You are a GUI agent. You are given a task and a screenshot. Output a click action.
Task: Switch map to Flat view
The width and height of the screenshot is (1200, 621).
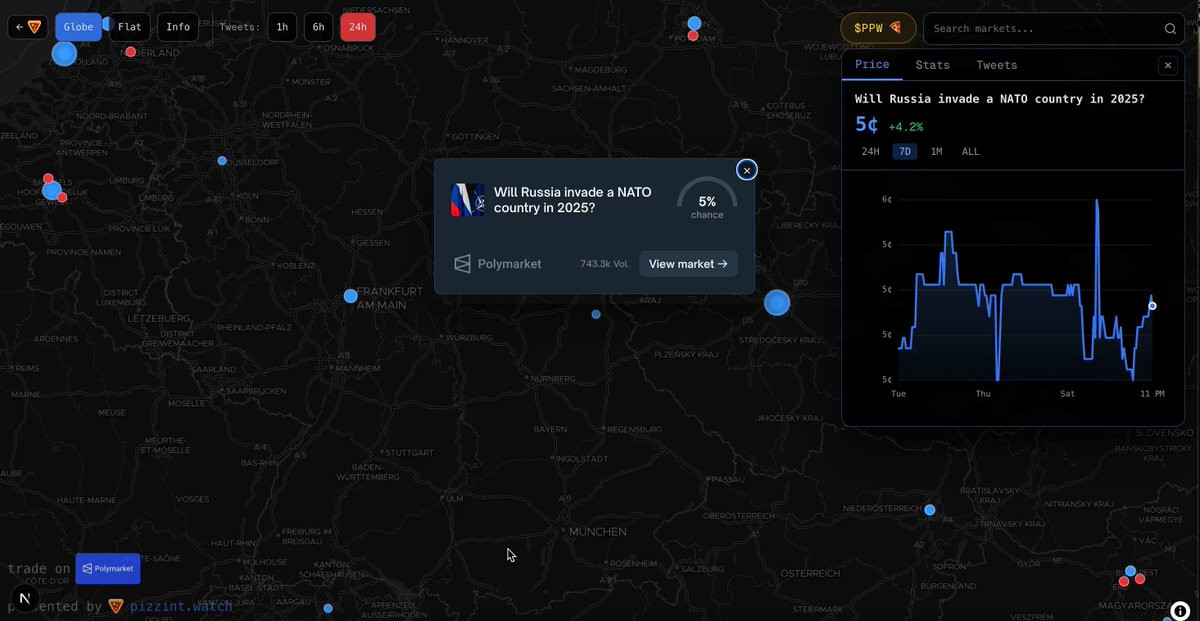click(x=130, y=27)
